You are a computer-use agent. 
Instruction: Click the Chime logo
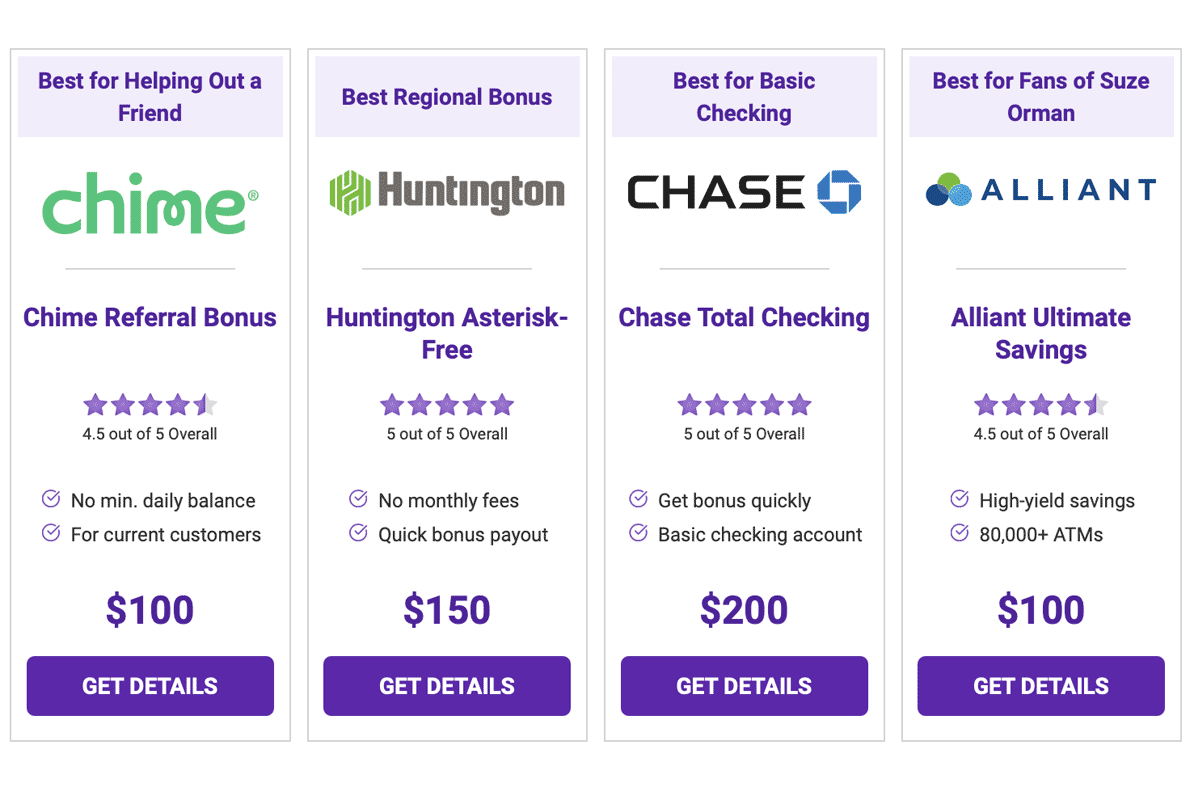[150, 202]
